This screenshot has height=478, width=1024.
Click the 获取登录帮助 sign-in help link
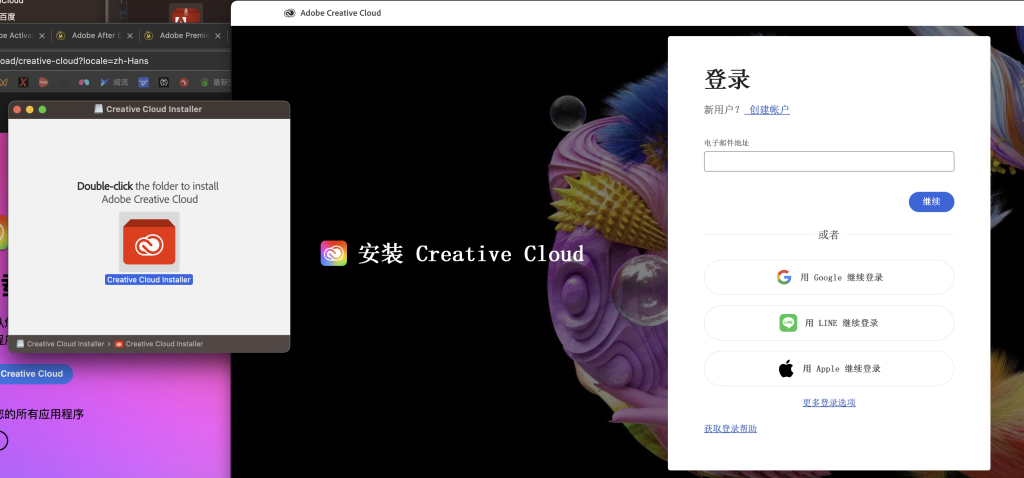tap(730, 429)
